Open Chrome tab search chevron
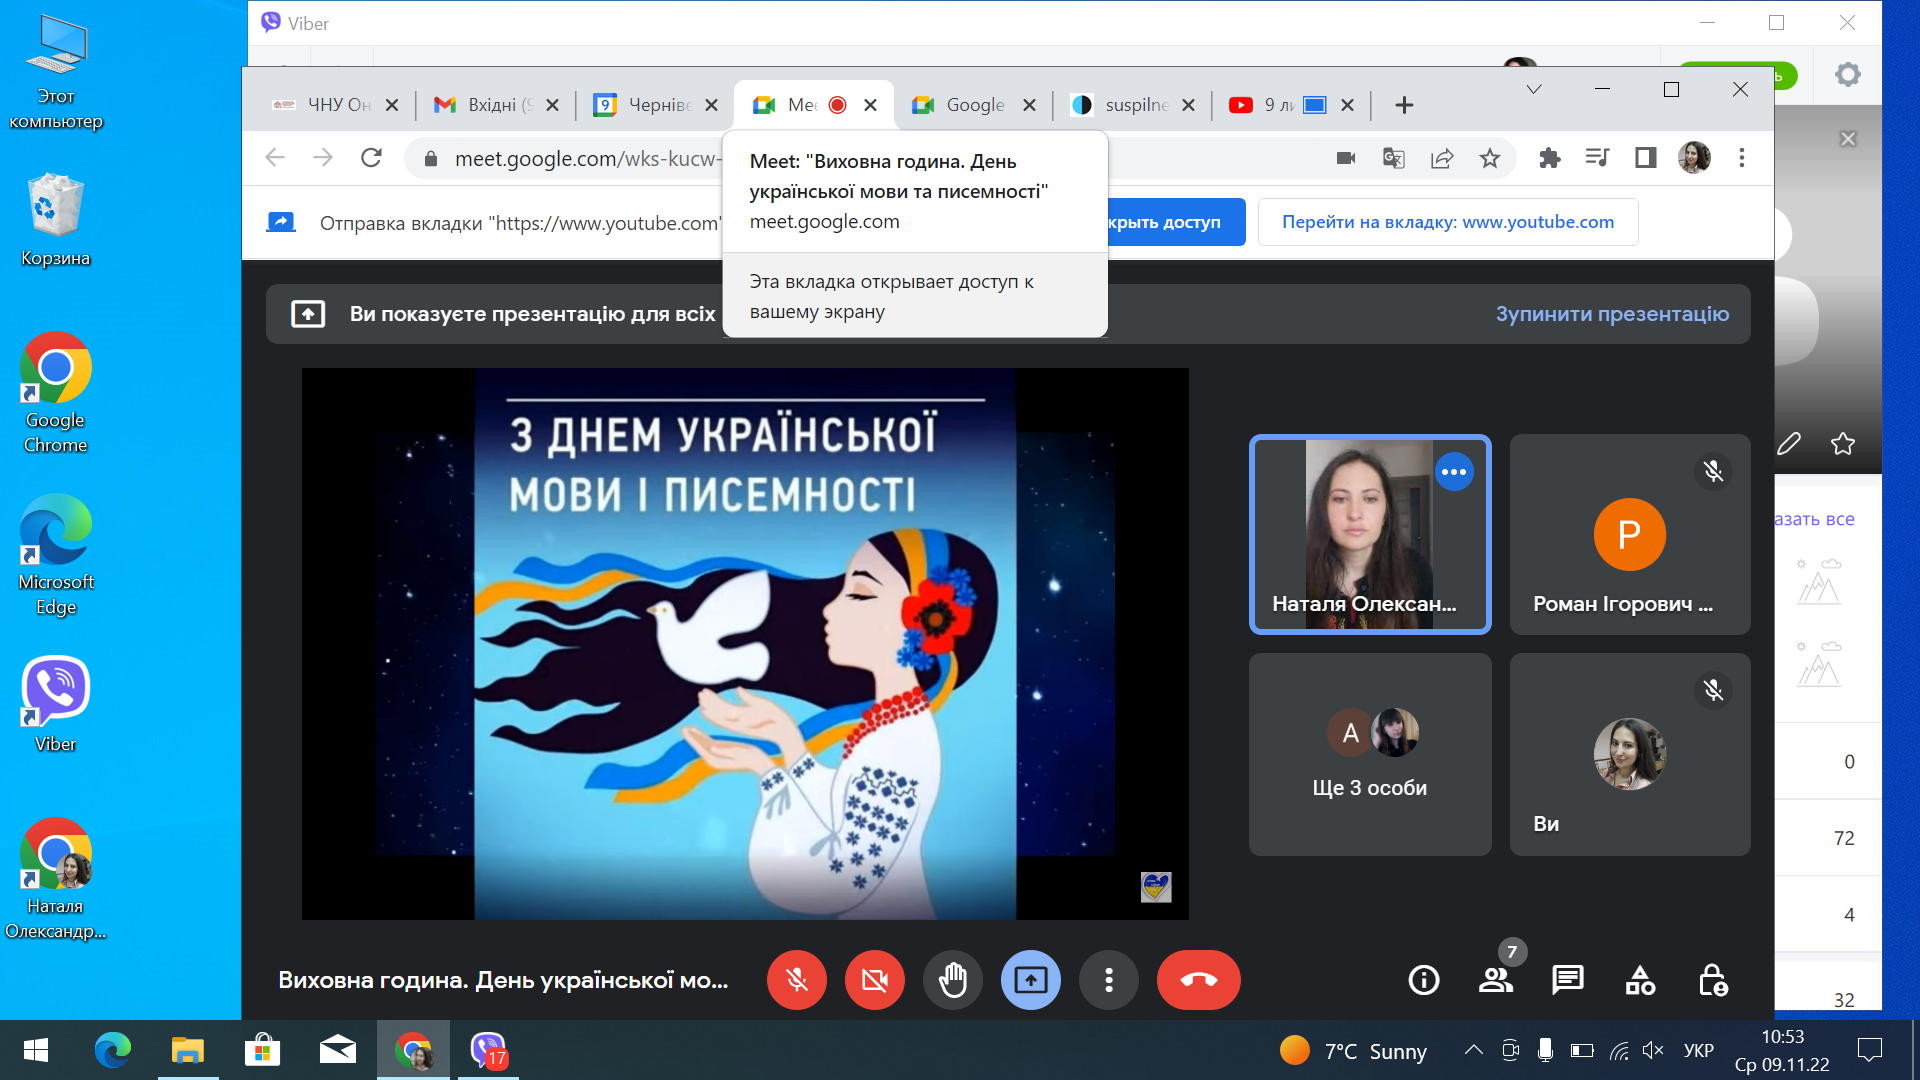The image size is (1920, 1080). (x=1534, y=90)
